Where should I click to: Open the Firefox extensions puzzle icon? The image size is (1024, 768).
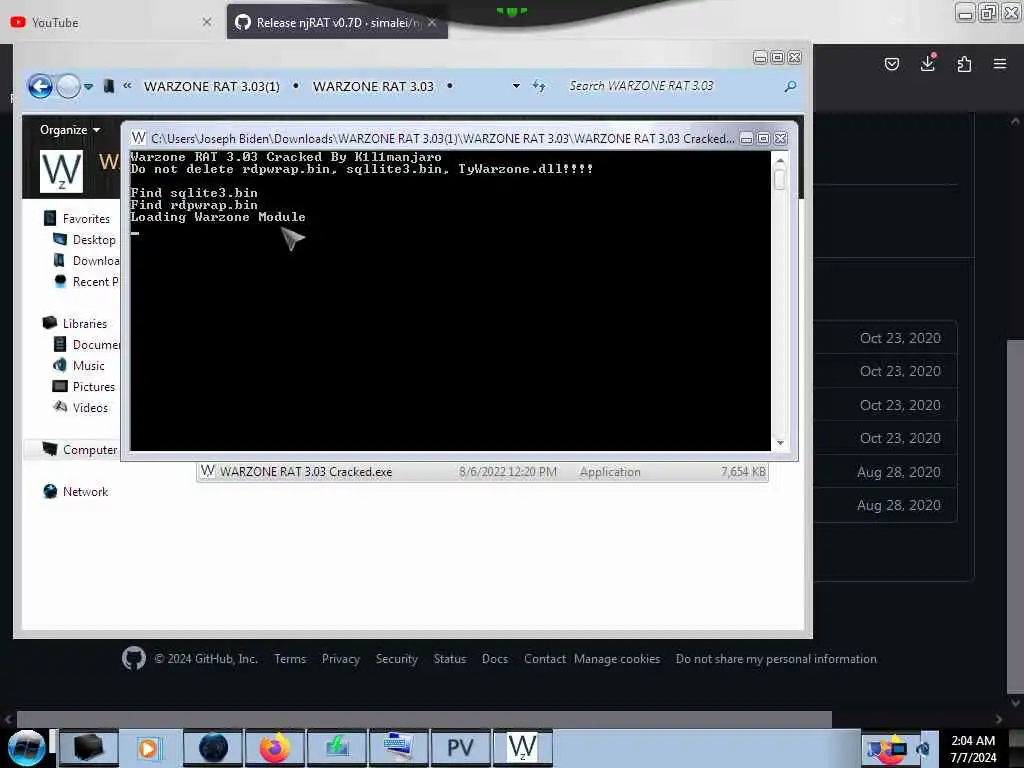(964, 63)
